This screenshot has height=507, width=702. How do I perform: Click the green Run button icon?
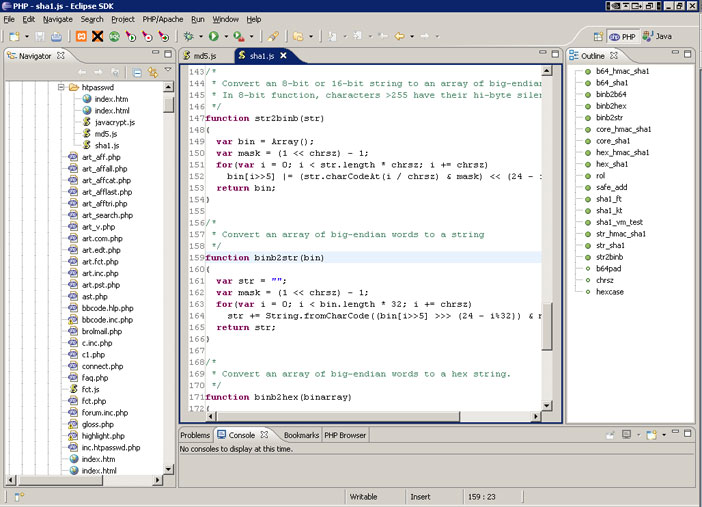click(214, 36)
